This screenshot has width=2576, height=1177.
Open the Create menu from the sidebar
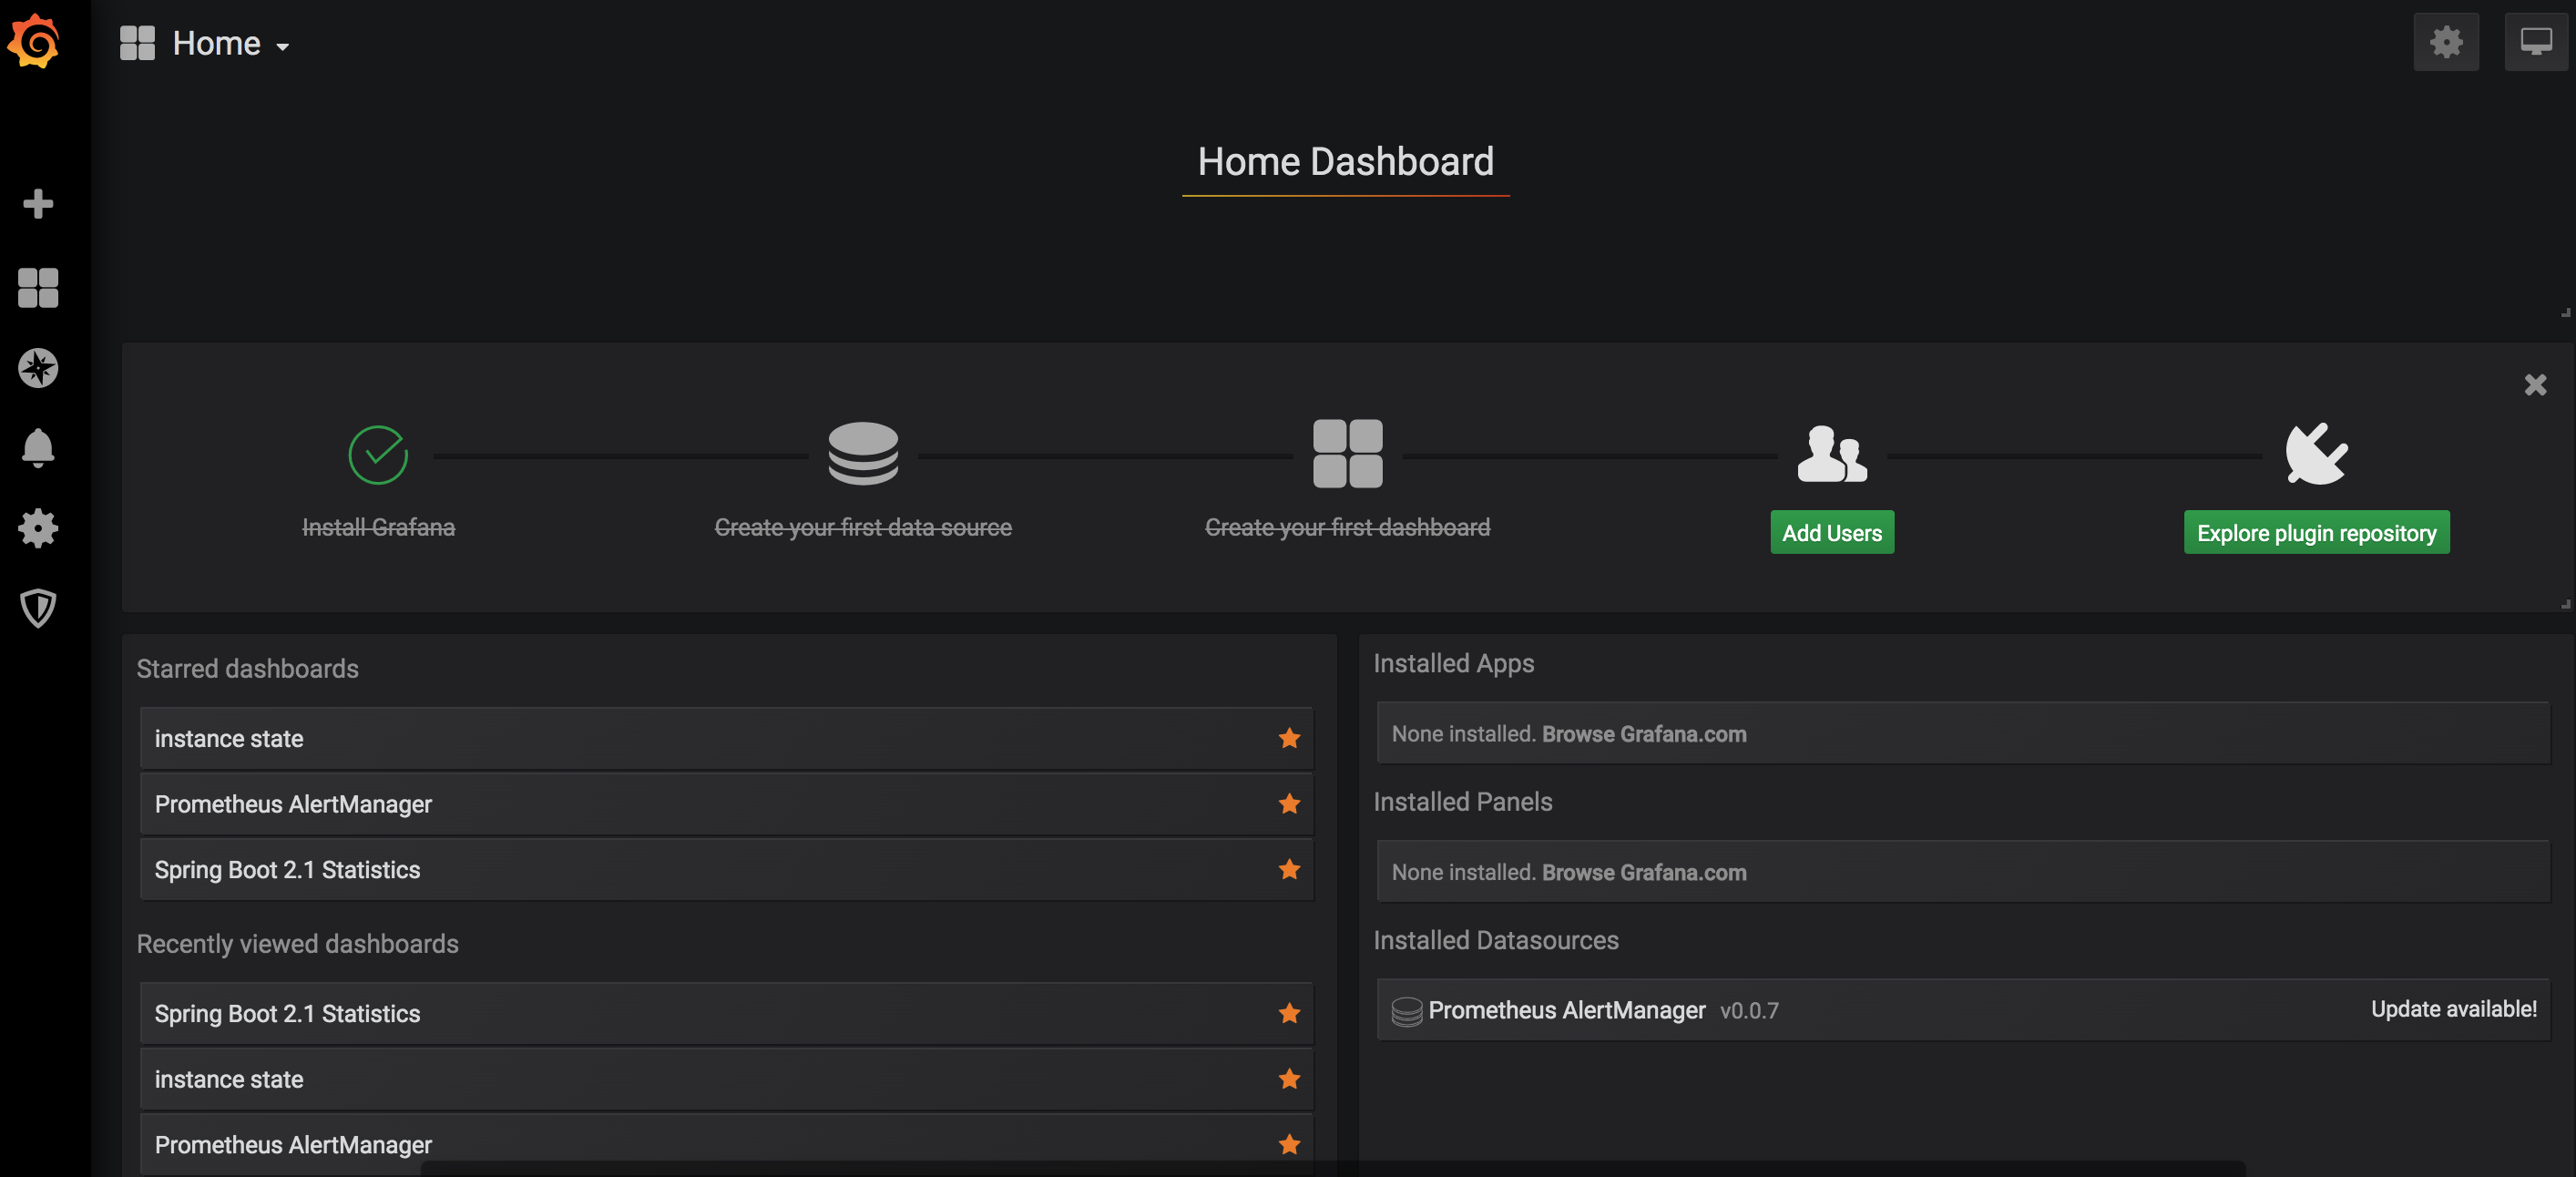tap(38, 203)
